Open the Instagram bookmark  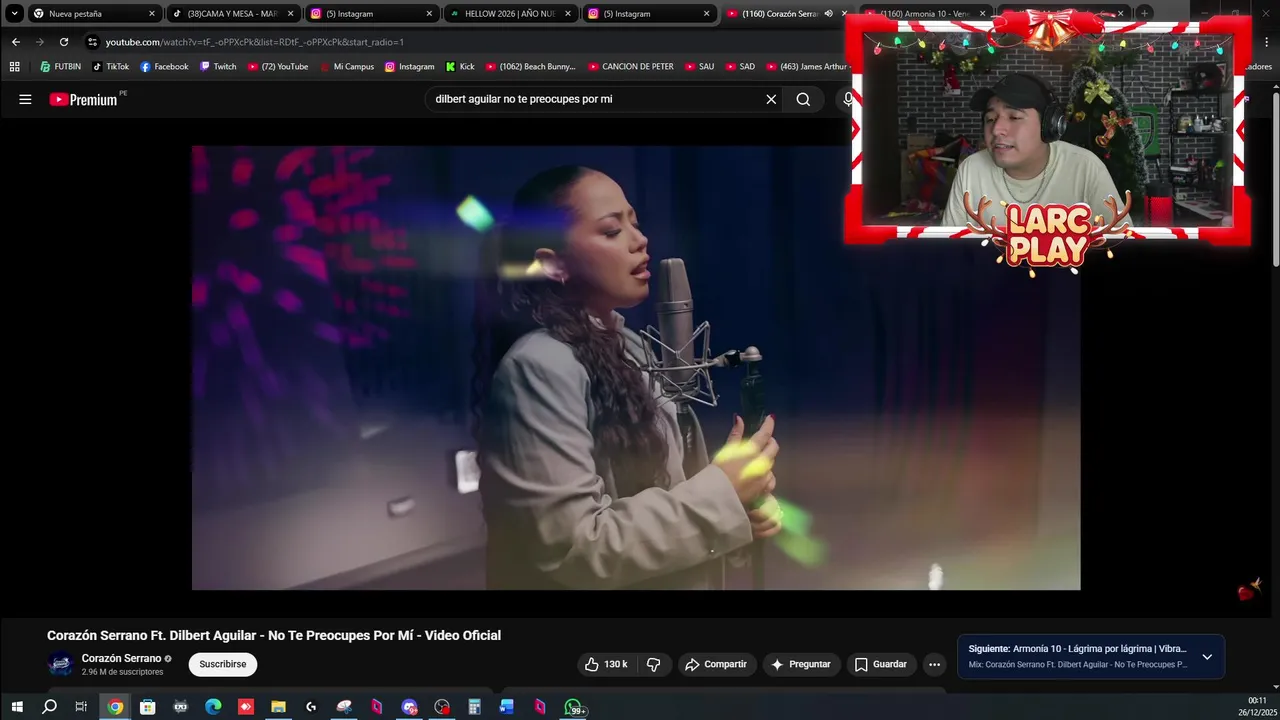coord(409,66)
